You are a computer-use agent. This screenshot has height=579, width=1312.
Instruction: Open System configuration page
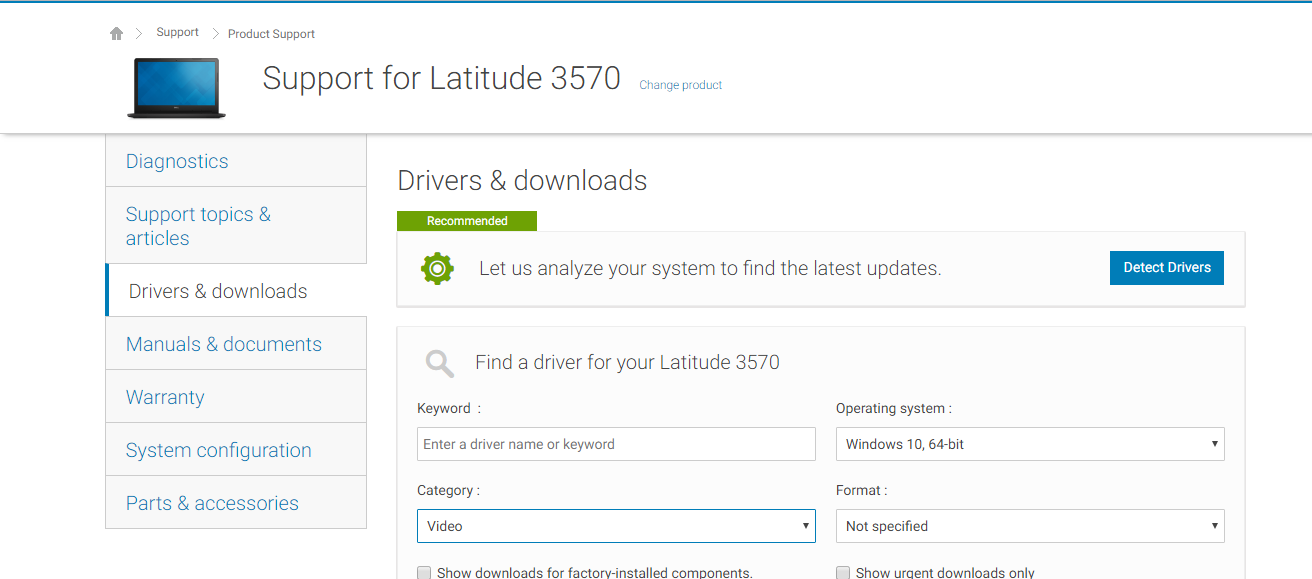236,450
